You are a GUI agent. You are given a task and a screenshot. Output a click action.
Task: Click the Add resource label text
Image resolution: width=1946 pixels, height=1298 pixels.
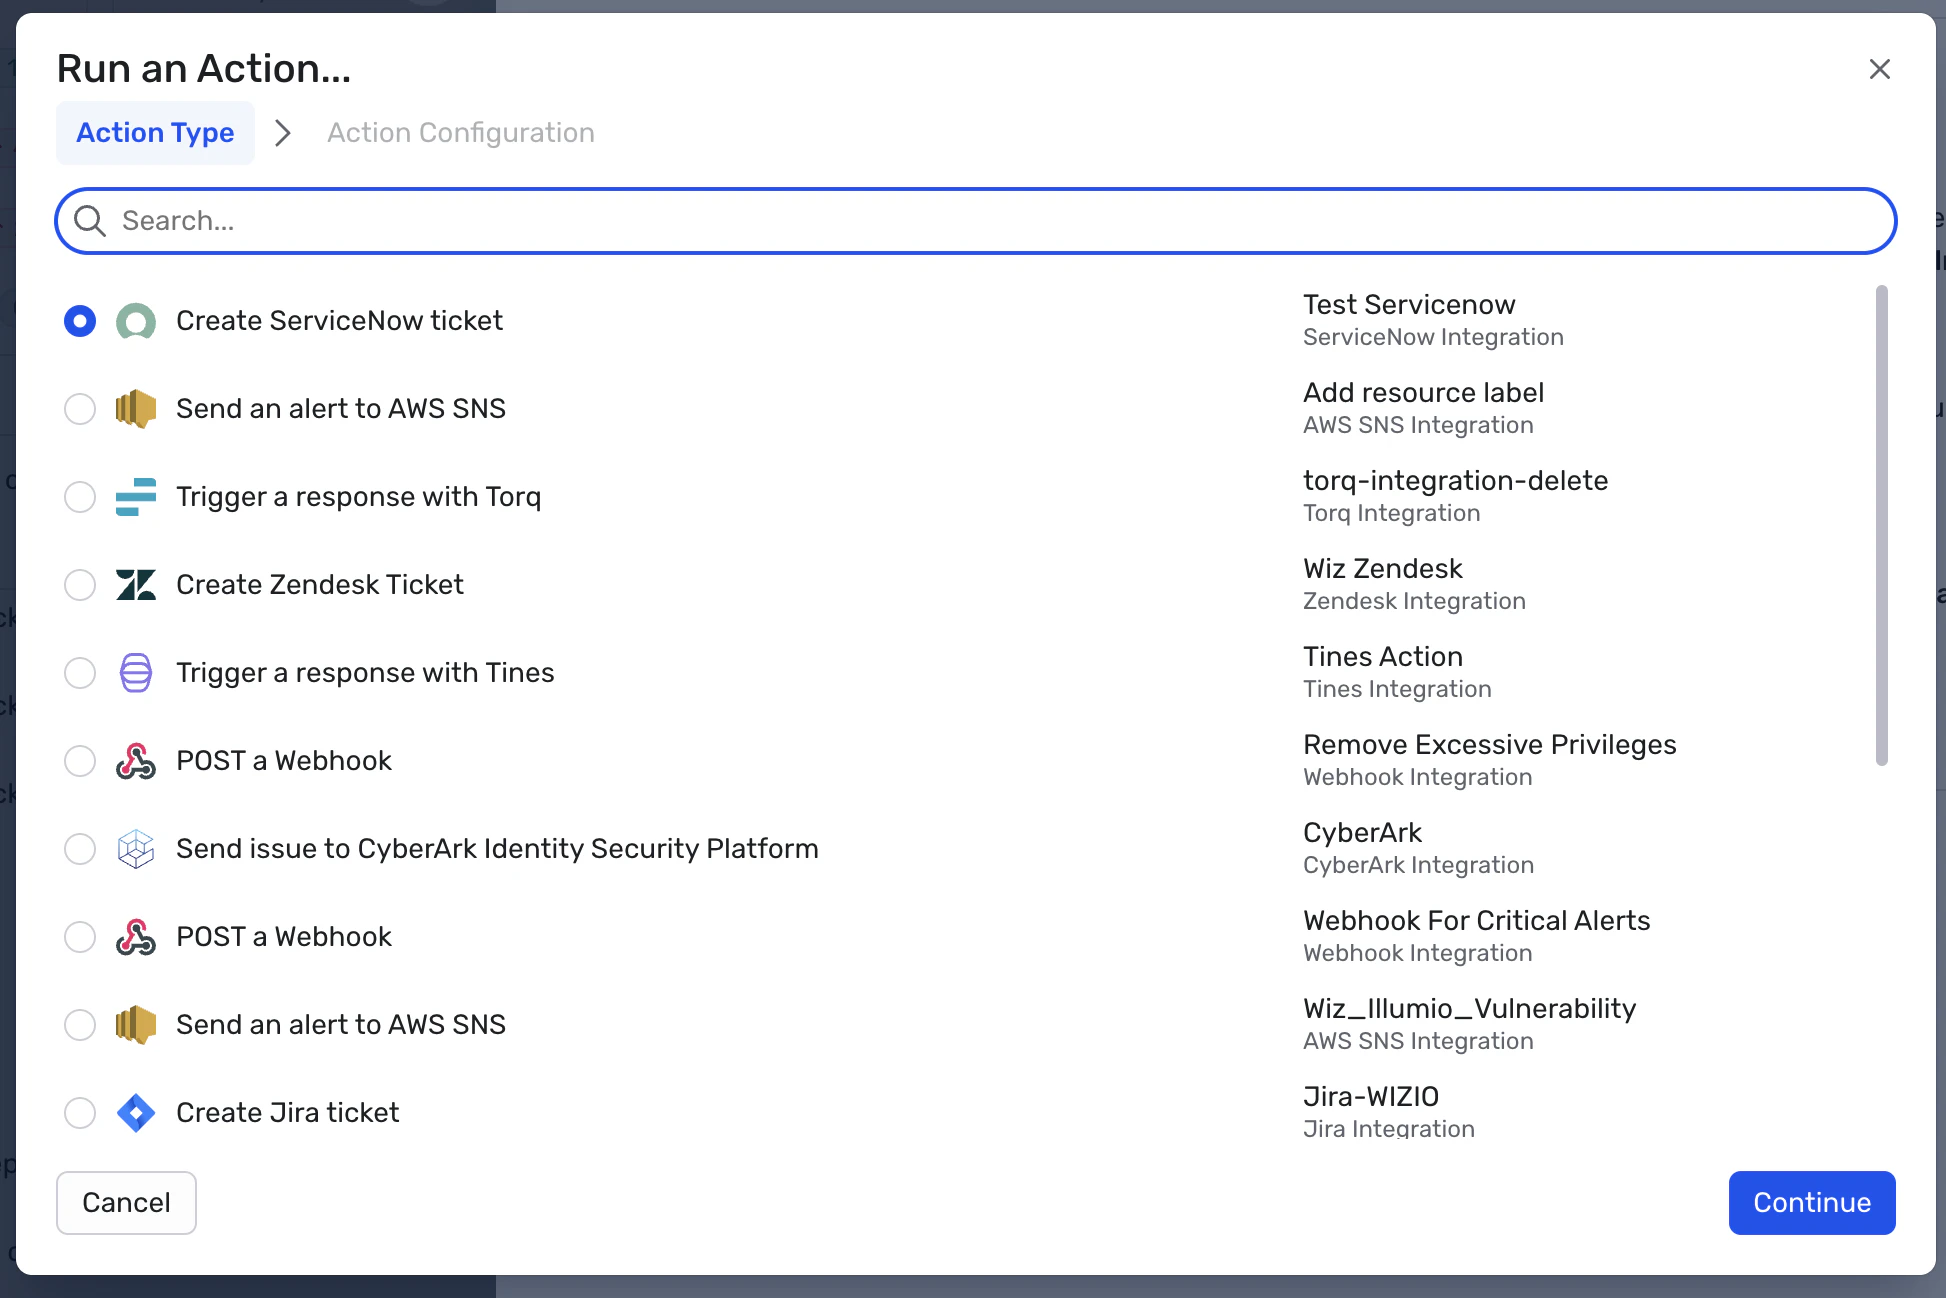[x=1423, y=393]
